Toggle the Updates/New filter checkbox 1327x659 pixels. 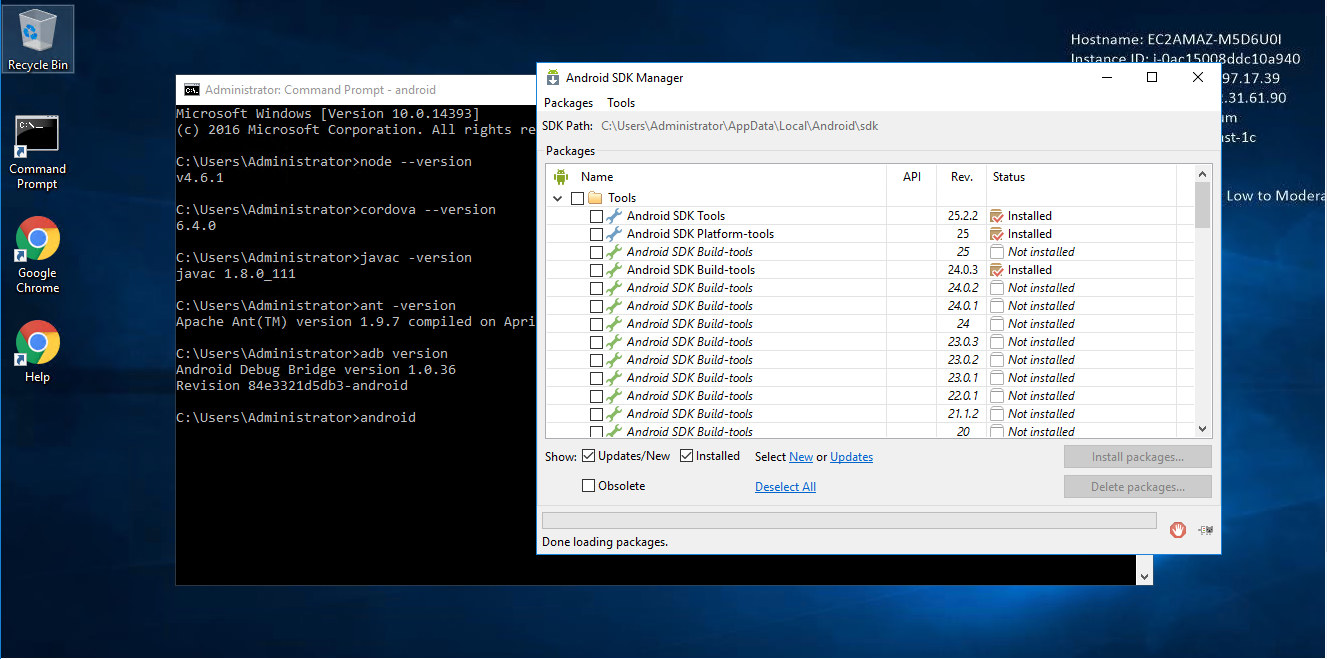pyautogui.click(x=588, y=456)
